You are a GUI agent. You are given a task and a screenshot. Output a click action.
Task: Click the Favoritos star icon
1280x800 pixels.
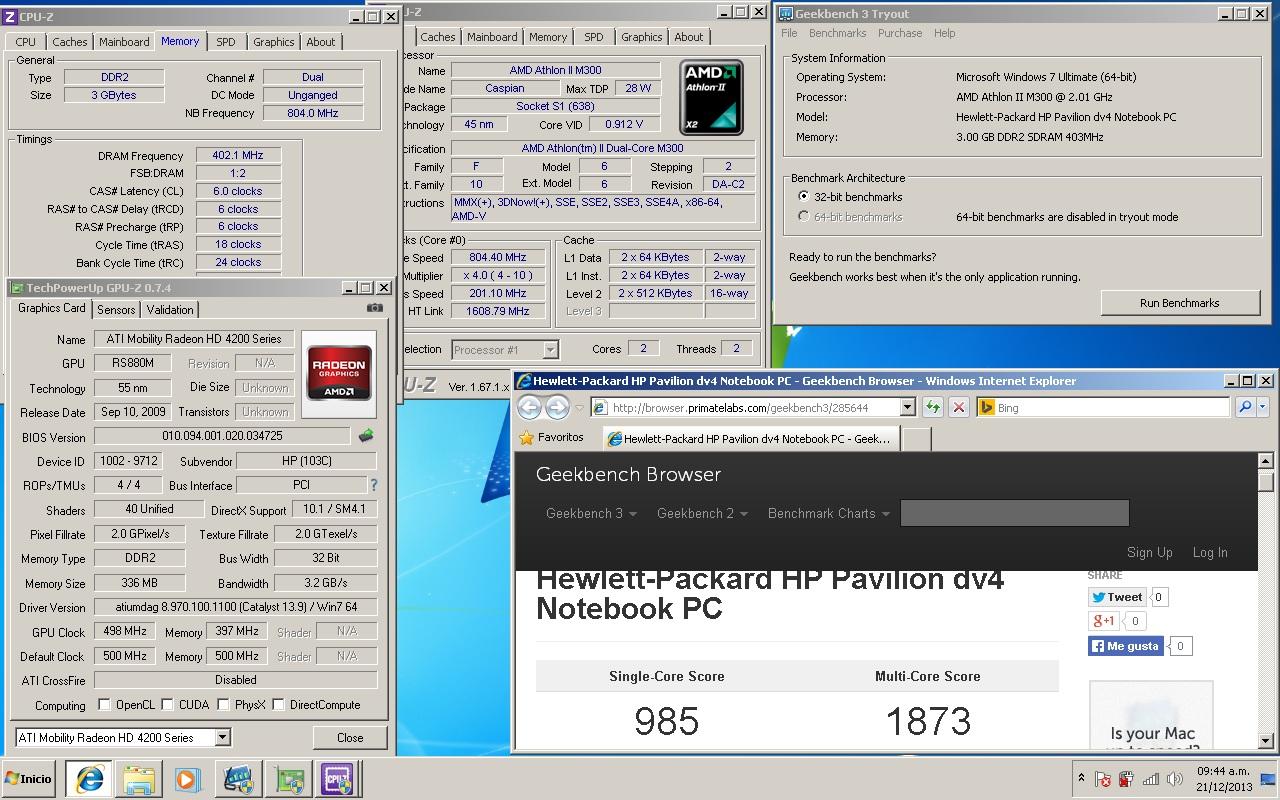[x=527, y=438]
